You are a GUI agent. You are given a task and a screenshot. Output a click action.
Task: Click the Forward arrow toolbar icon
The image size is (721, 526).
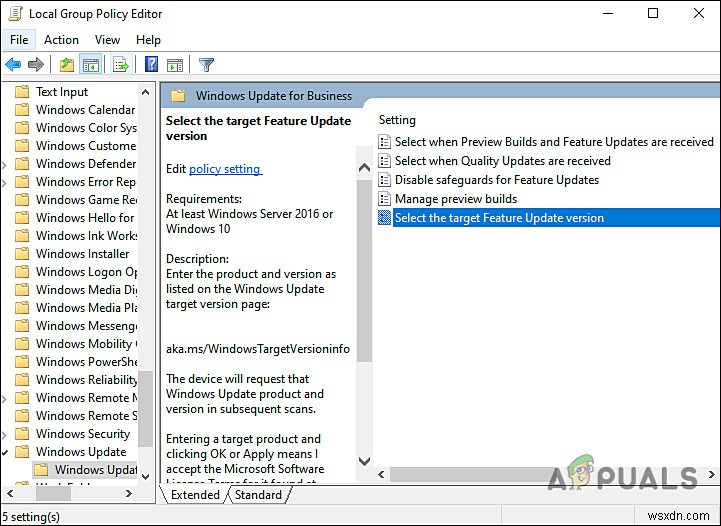tap(36, 65)
